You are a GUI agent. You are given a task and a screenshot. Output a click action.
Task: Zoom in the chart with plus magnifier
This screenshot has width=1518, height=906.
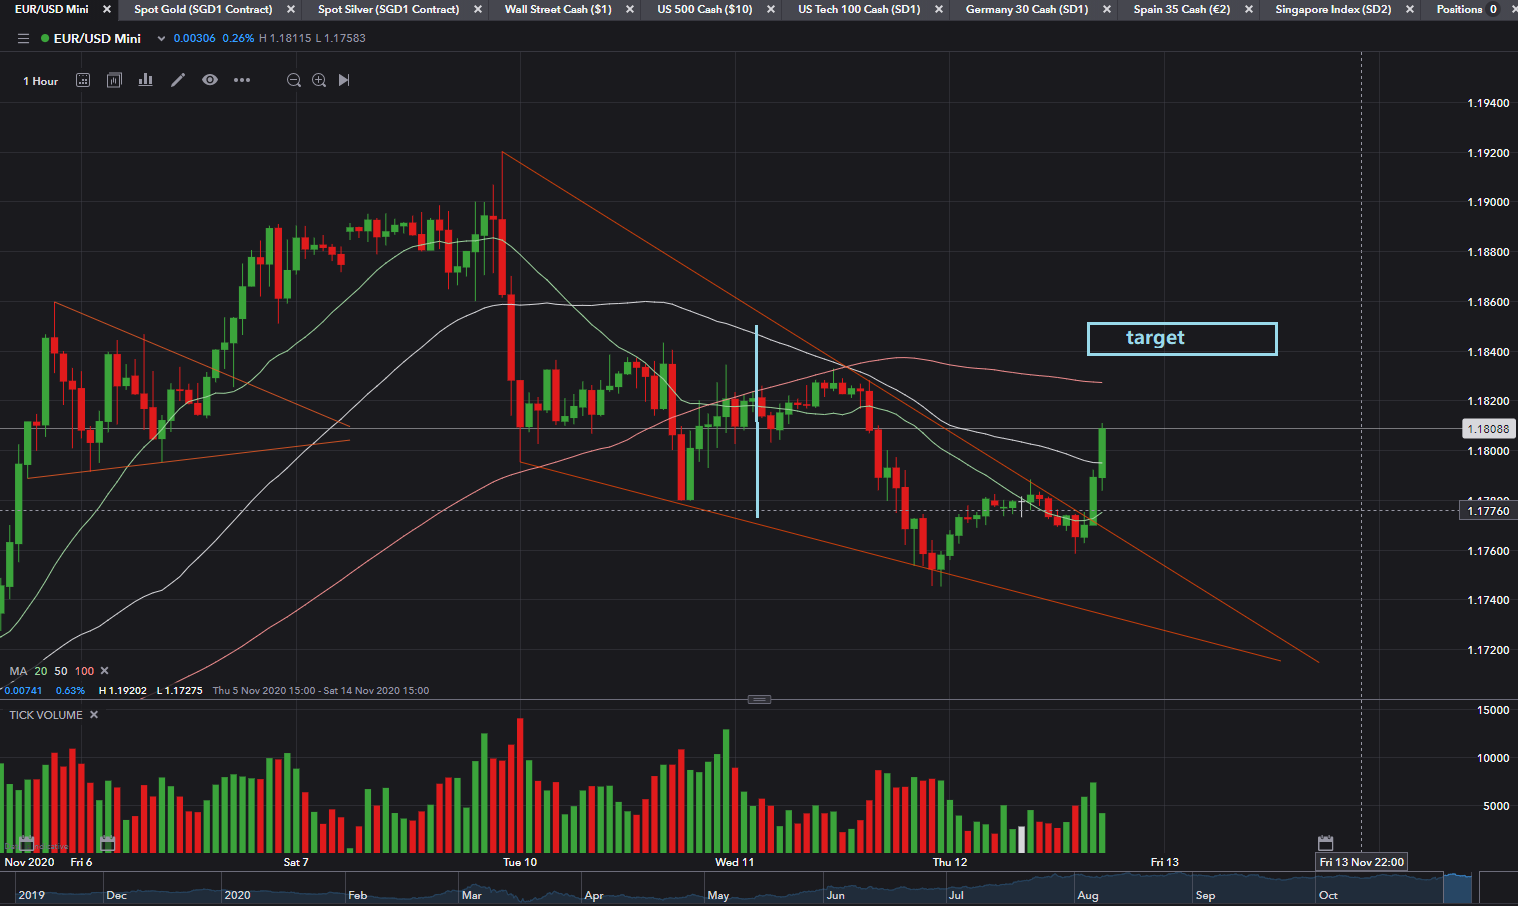(x=319, y=80)
